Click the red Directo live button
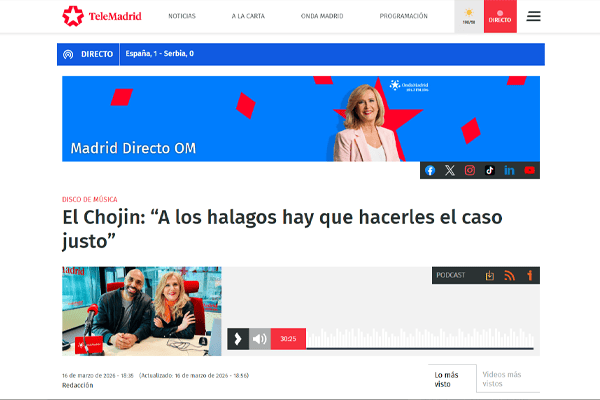This screenshot has height=400, width=600. tap(500, 16)
